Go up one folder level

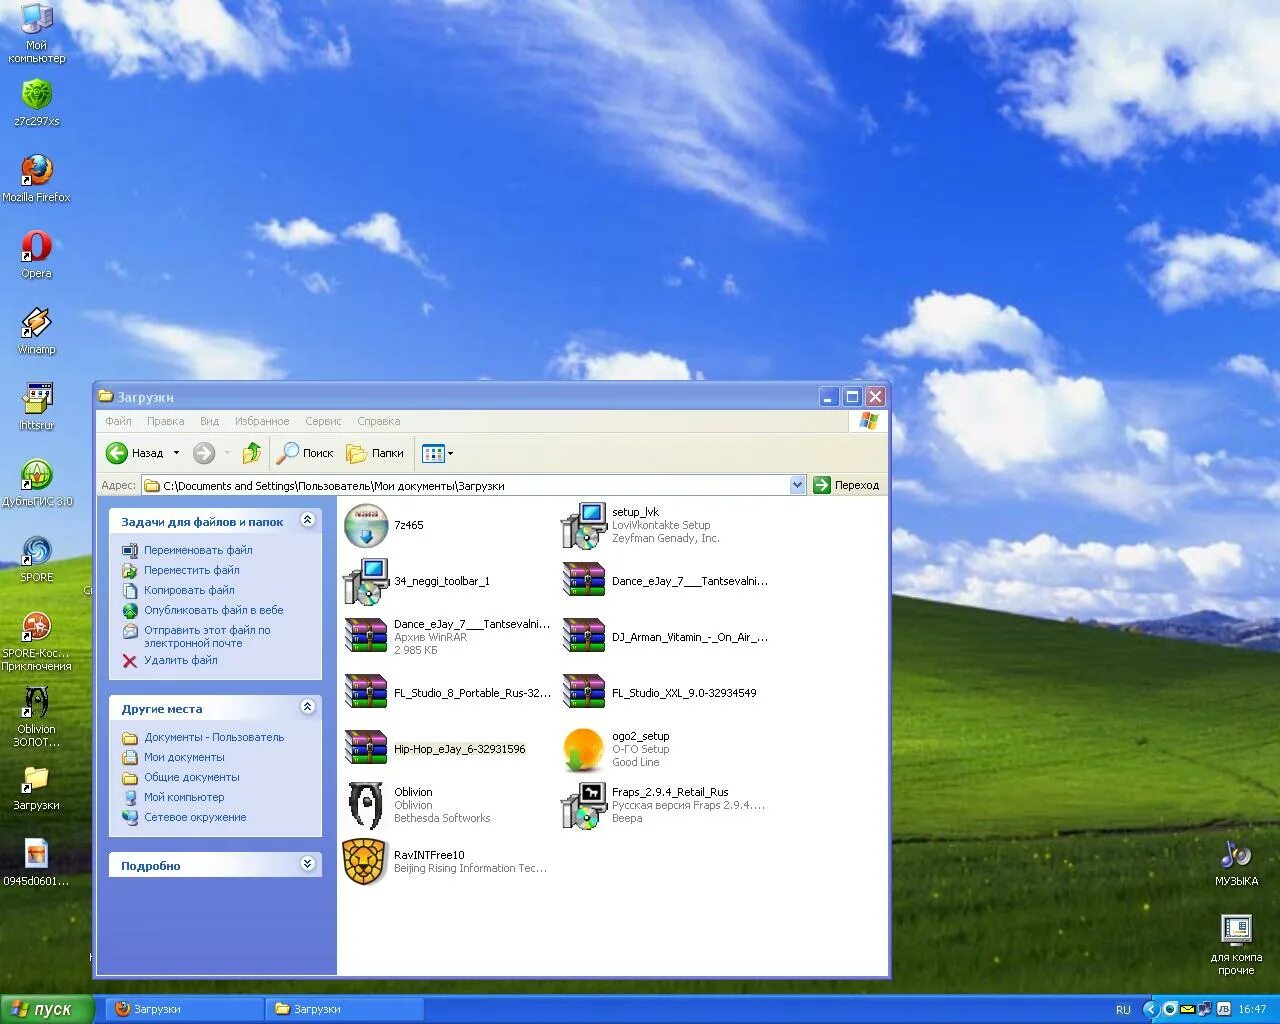pyautogui.click(x=251, y=453)
